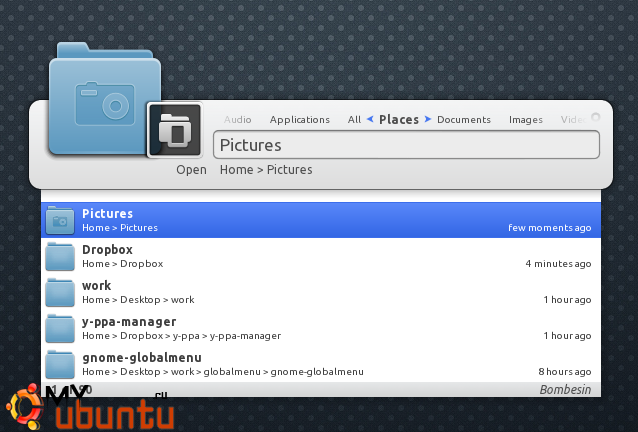Click the Dropbox result folder icon
The height and width of the screenshot is (432, 638).
[61, 257]
